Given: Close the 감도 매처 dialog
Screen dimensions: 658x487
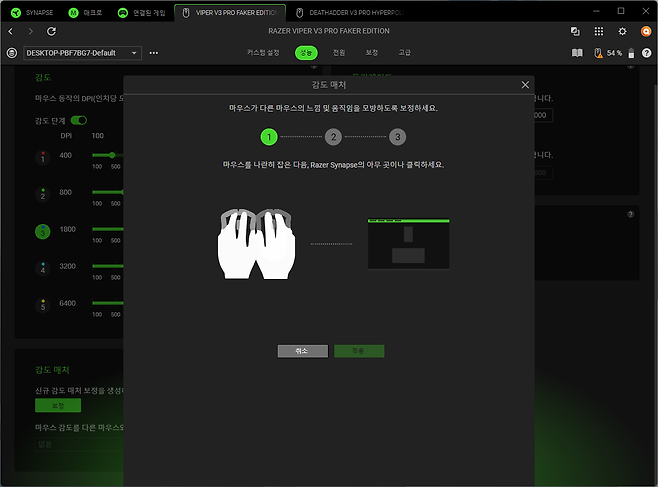Looking at the screenshot, I should click(526, 85).
